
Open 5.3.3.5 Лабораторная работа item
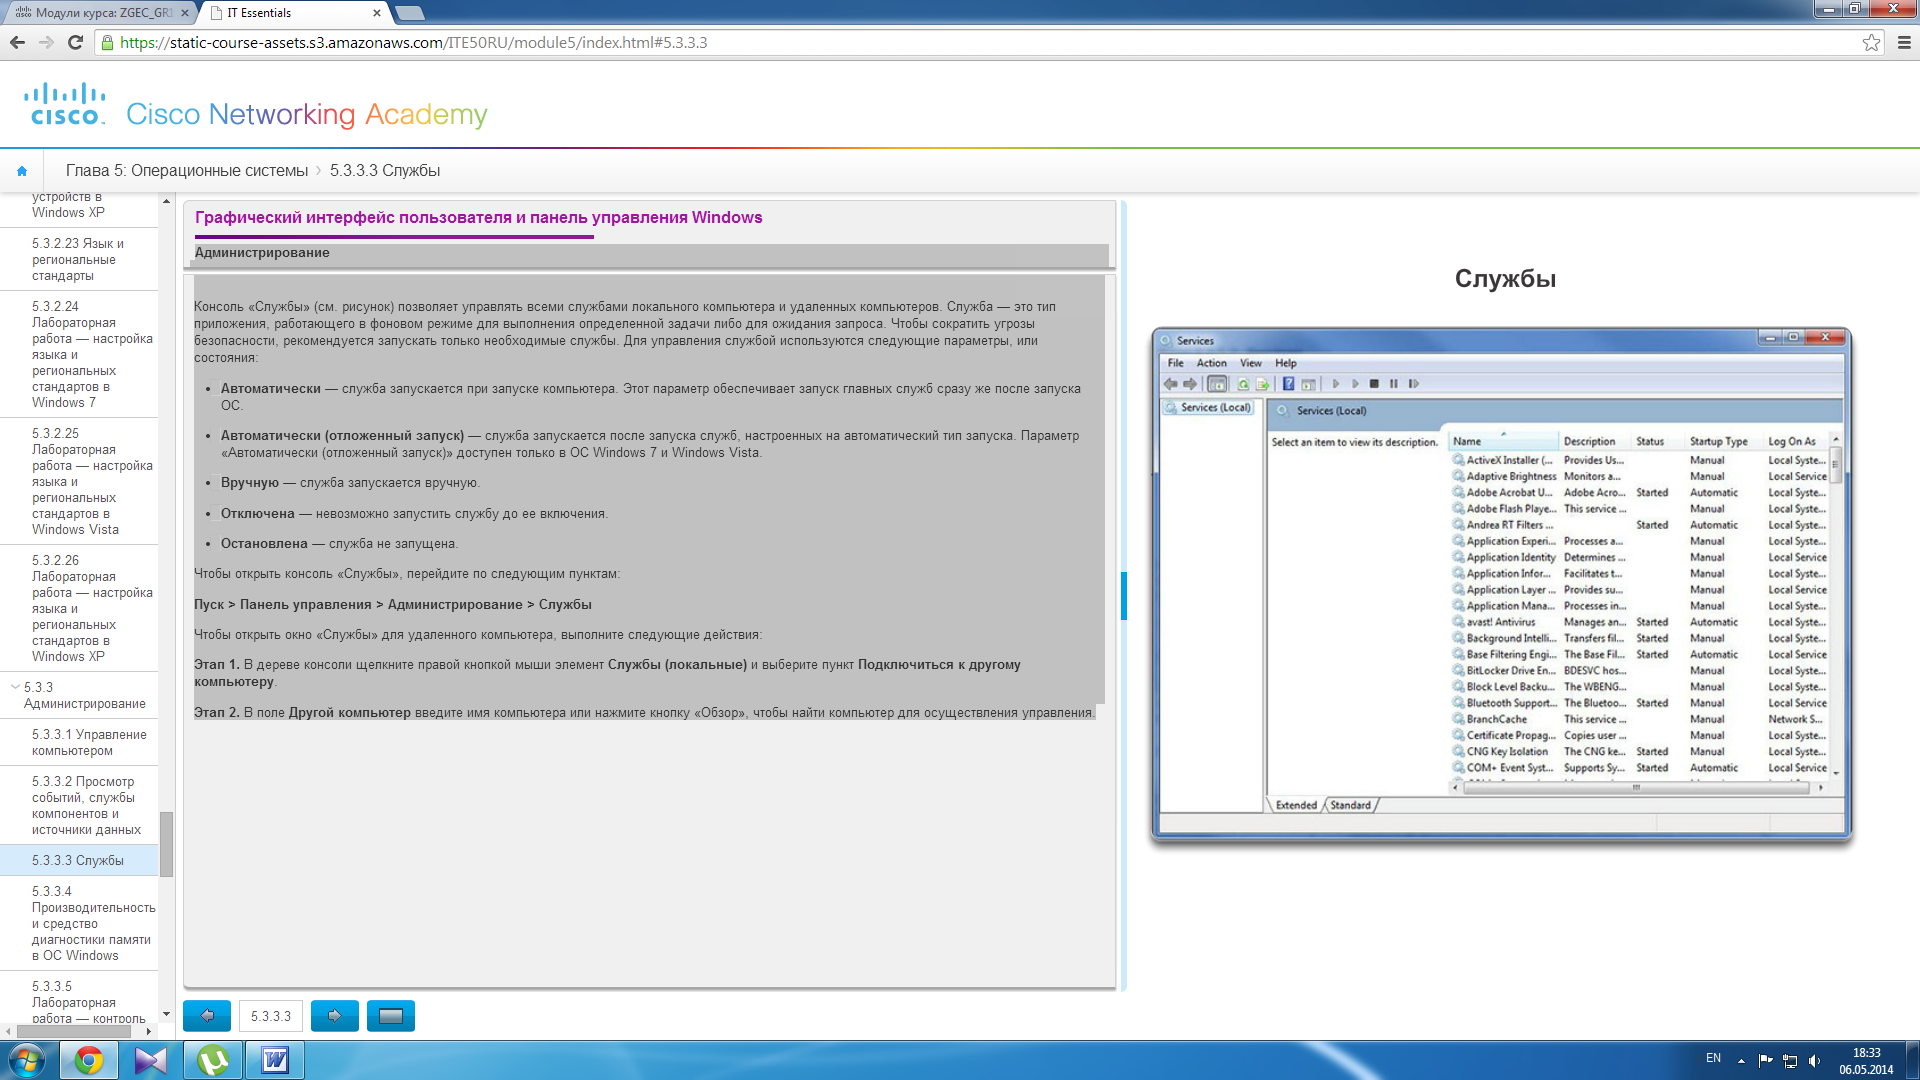79,1002
